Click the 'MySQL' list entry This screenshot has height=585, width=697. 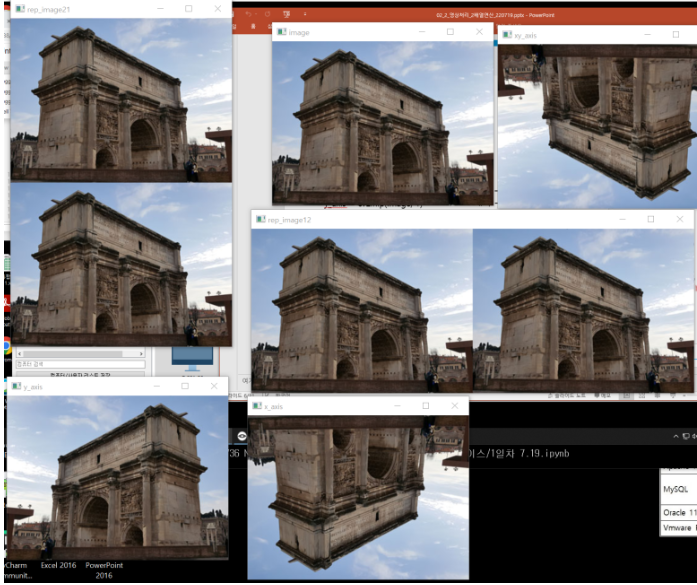(678, 489)
